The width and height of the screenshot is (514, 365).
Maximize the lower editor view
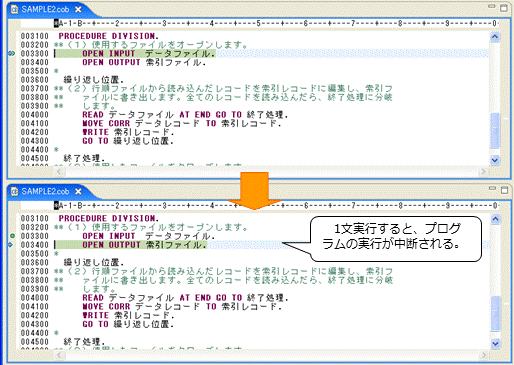[504, 190]
